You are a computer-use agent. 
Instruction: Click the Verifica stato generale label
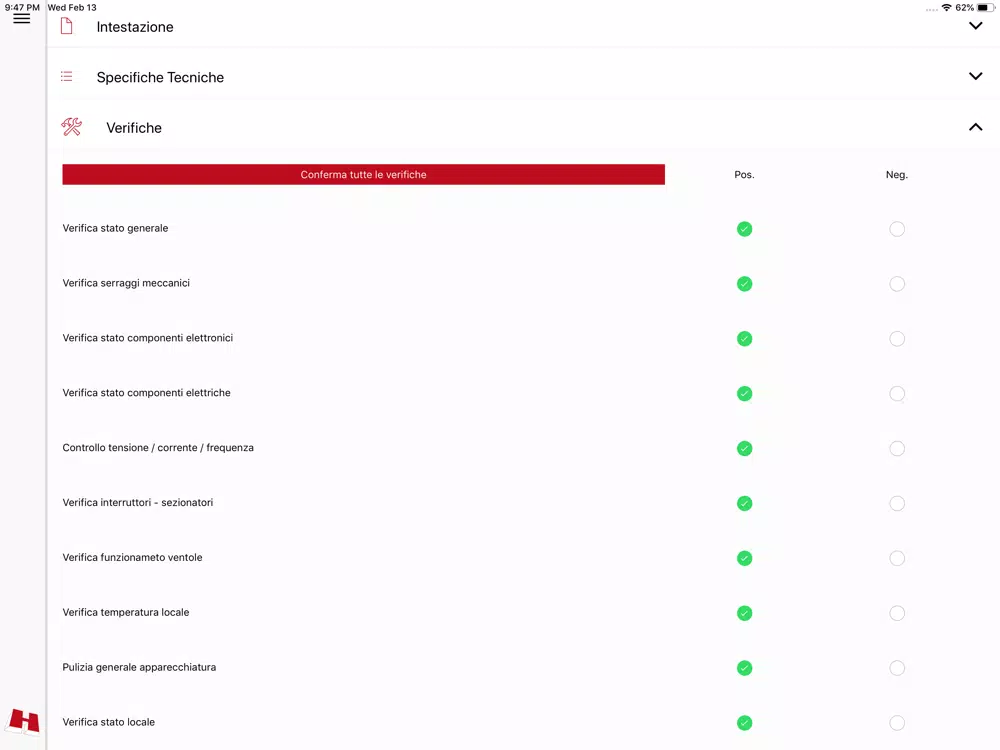click(x=115, y=228)
